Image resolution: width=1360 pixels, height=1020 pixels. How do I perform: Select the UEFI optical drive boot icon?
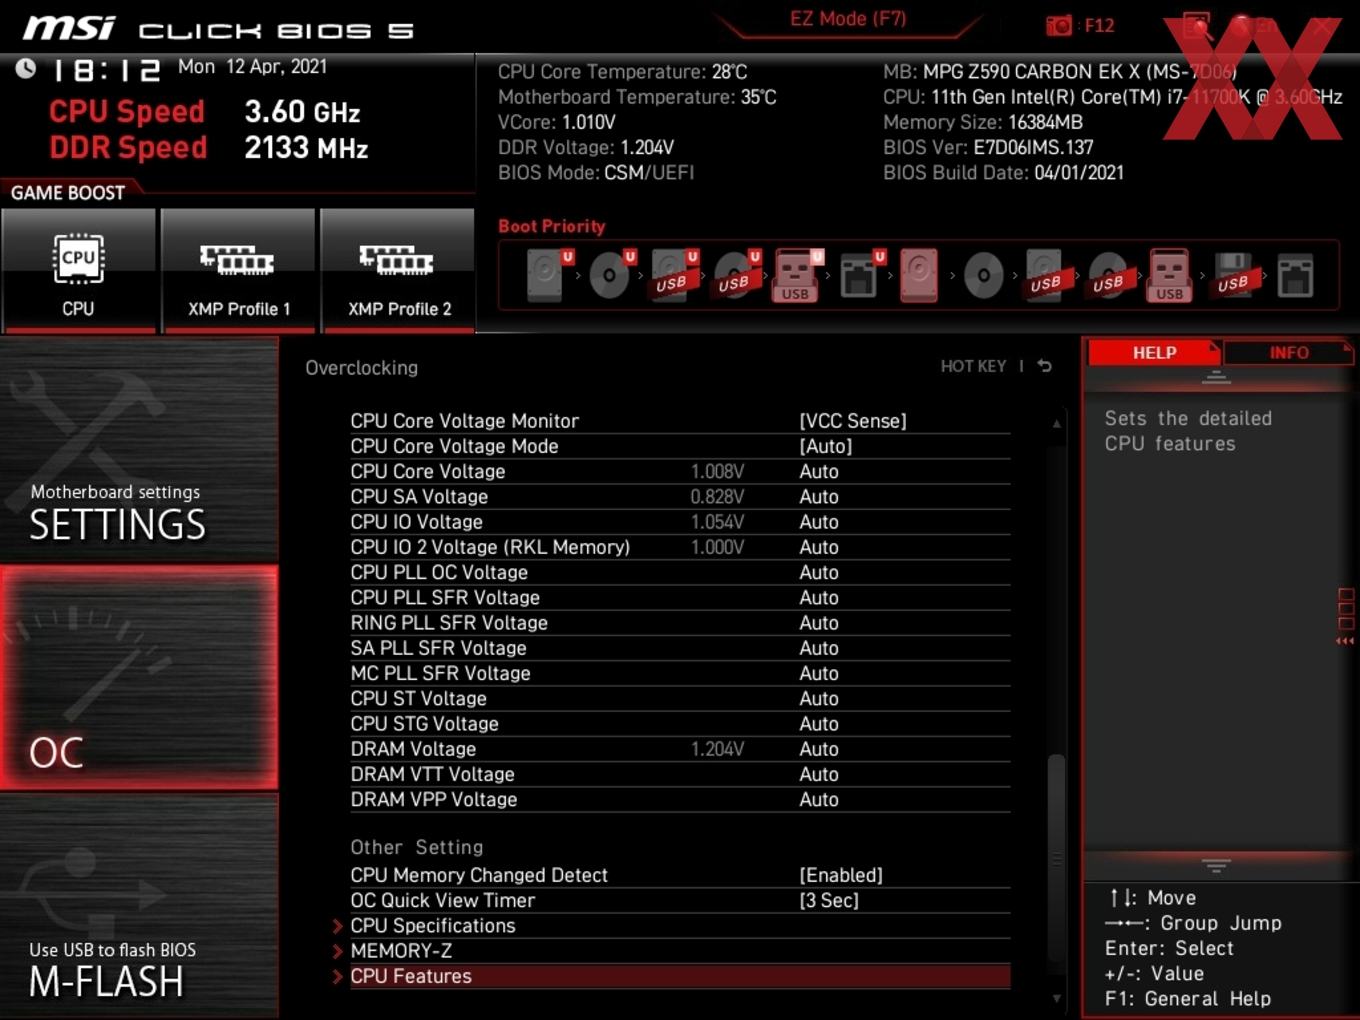pyautogui.click(x=610, y=275)
